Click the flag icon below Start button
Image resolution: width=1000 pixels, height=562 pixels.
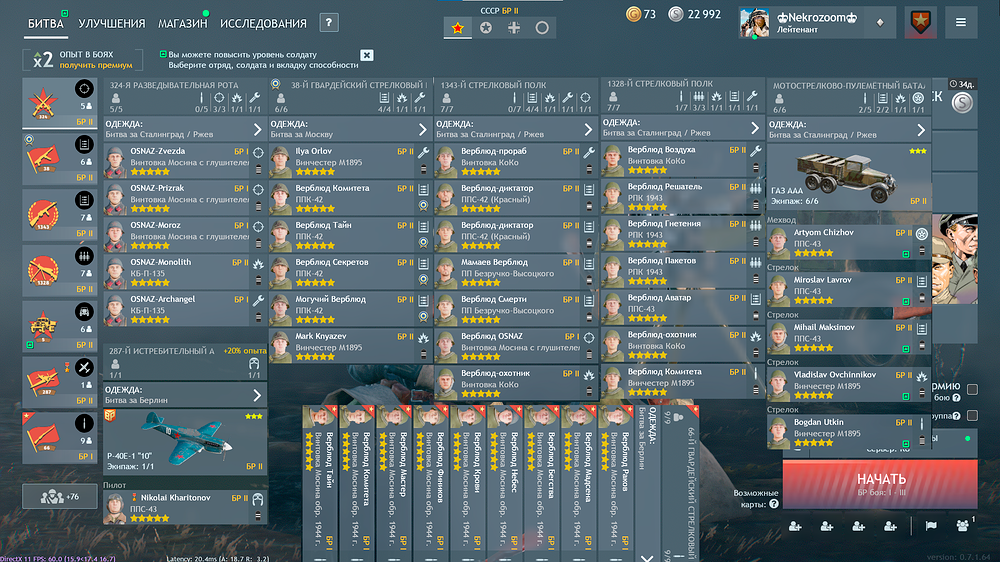click(x=930, y=526)
